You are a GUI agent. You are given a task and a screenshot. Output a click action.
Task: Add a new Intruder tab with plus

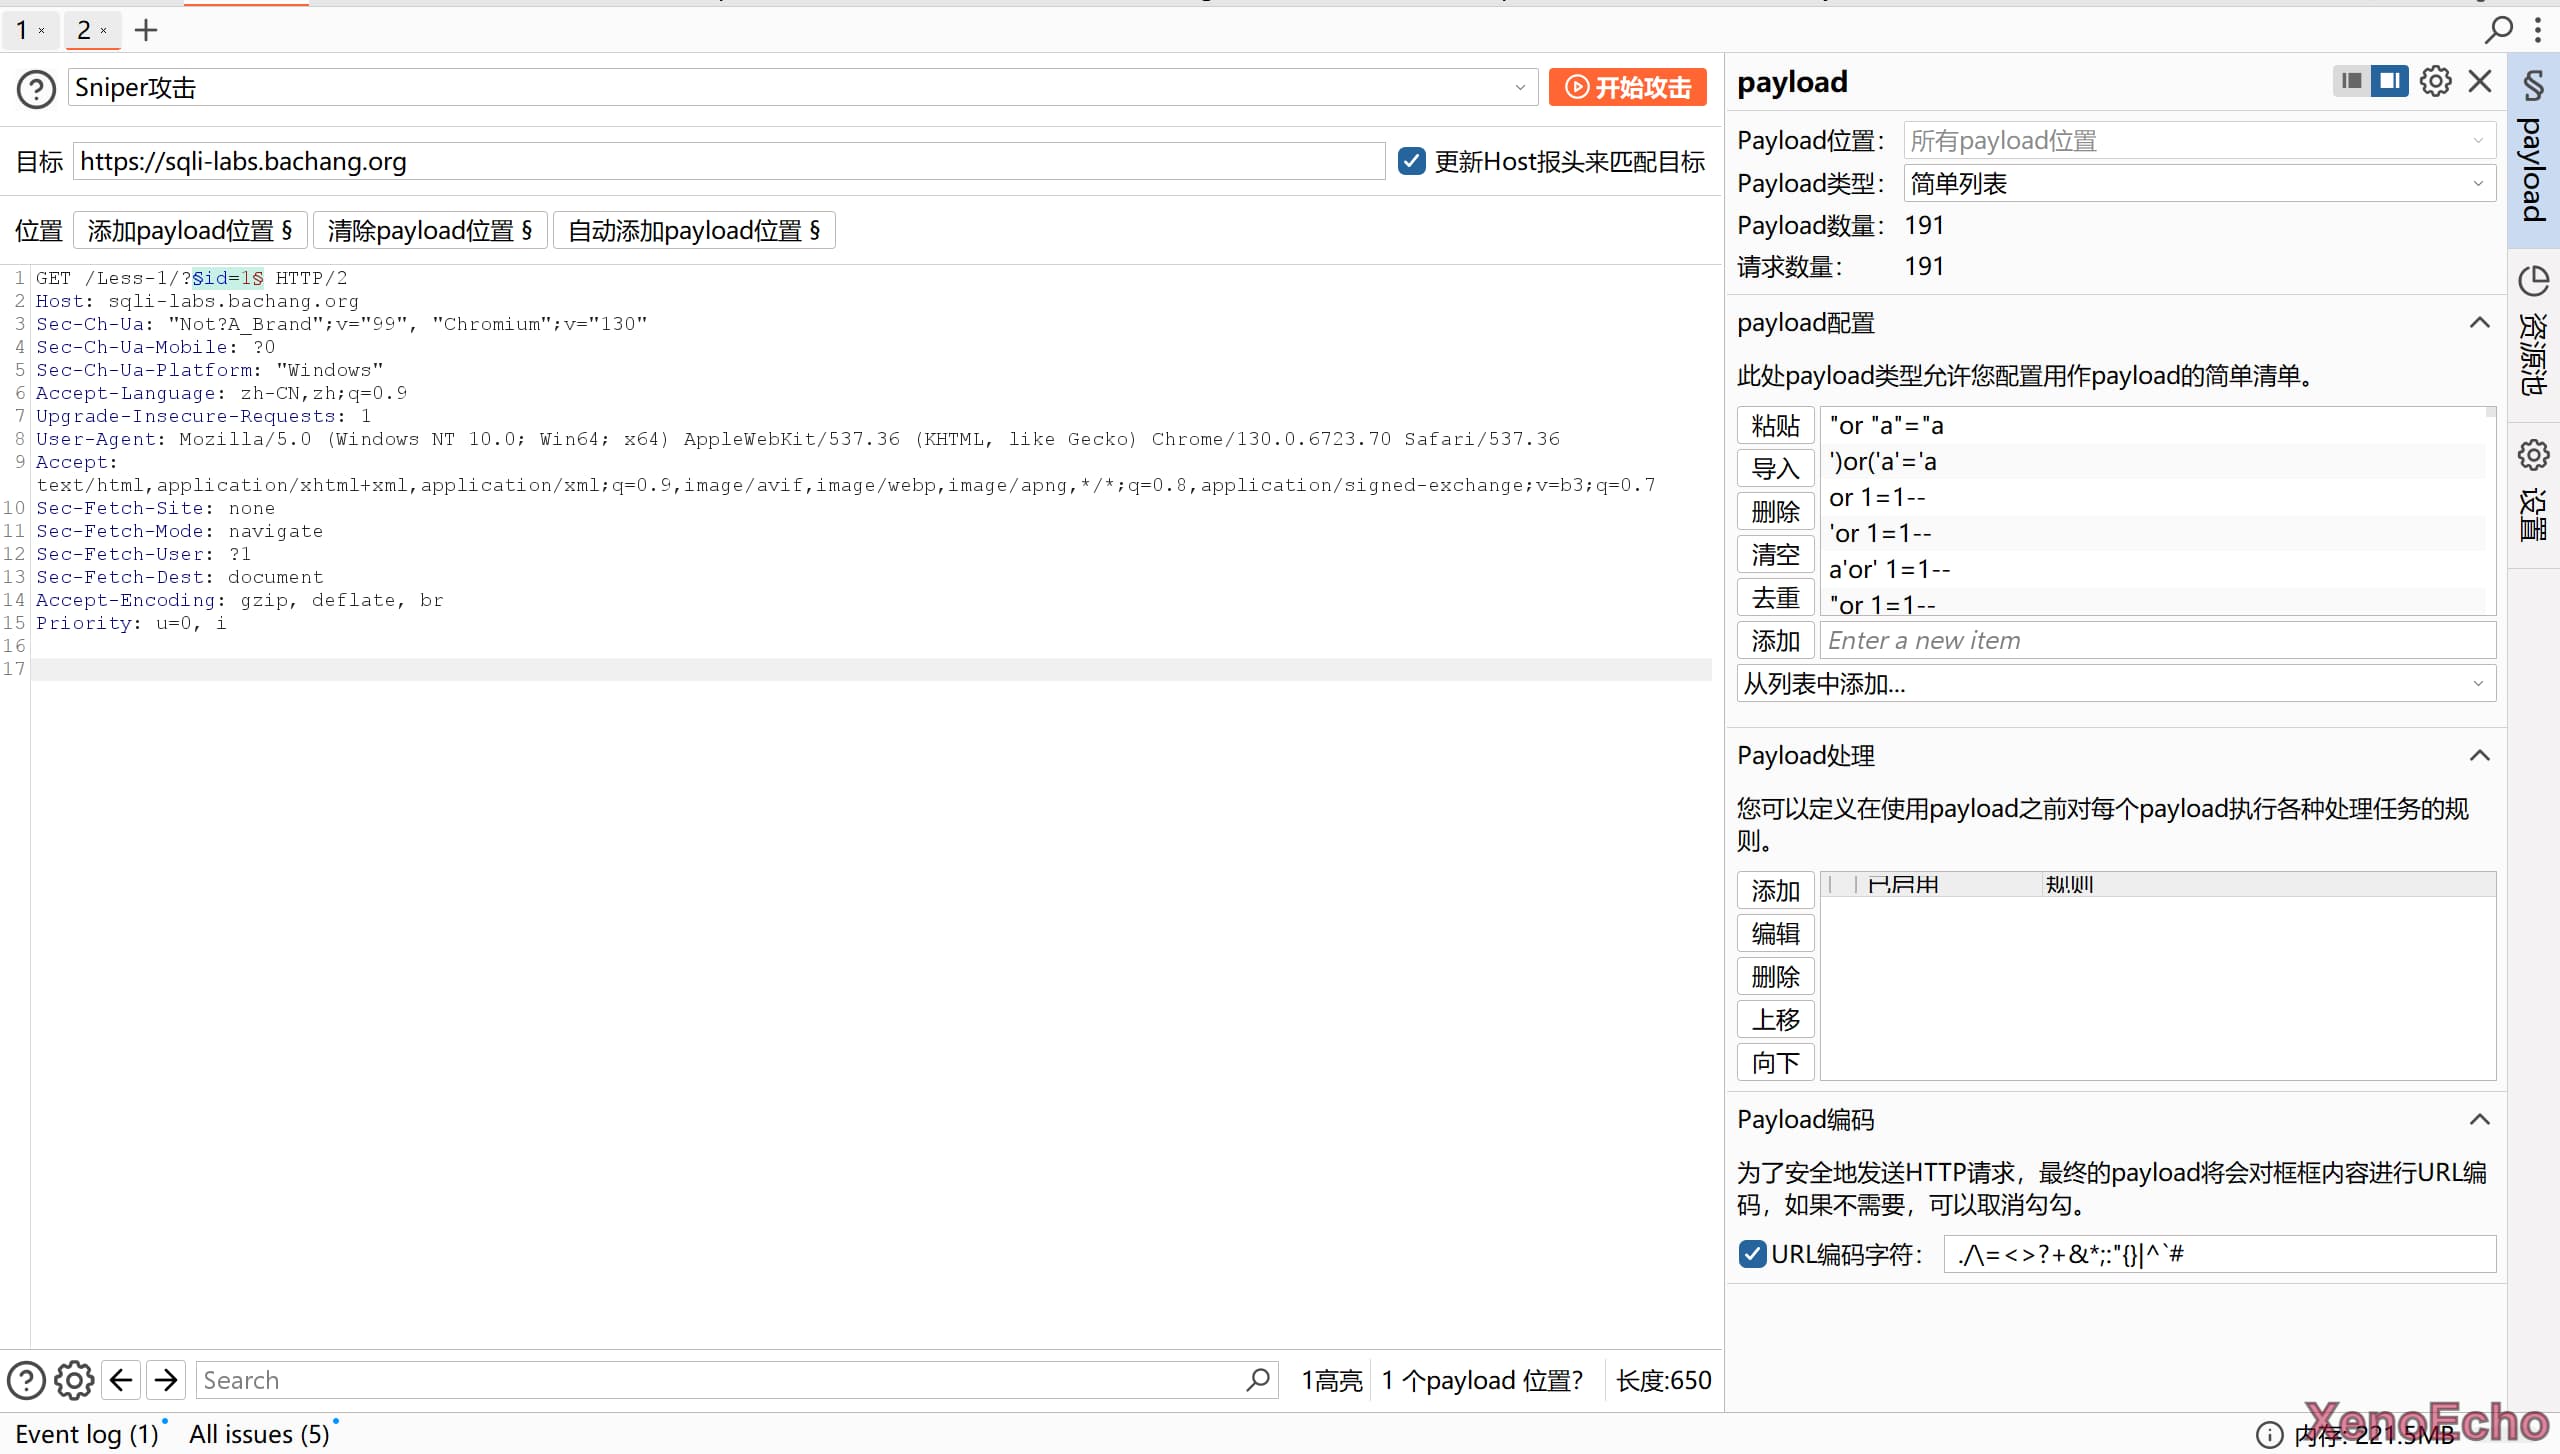(146, 30)
